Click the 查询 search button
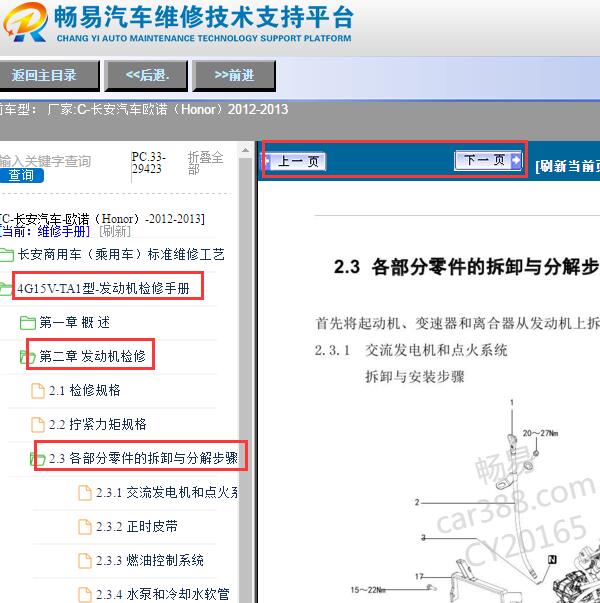Image resolution: width=600 pixels, height=603 pixels. 22,175
